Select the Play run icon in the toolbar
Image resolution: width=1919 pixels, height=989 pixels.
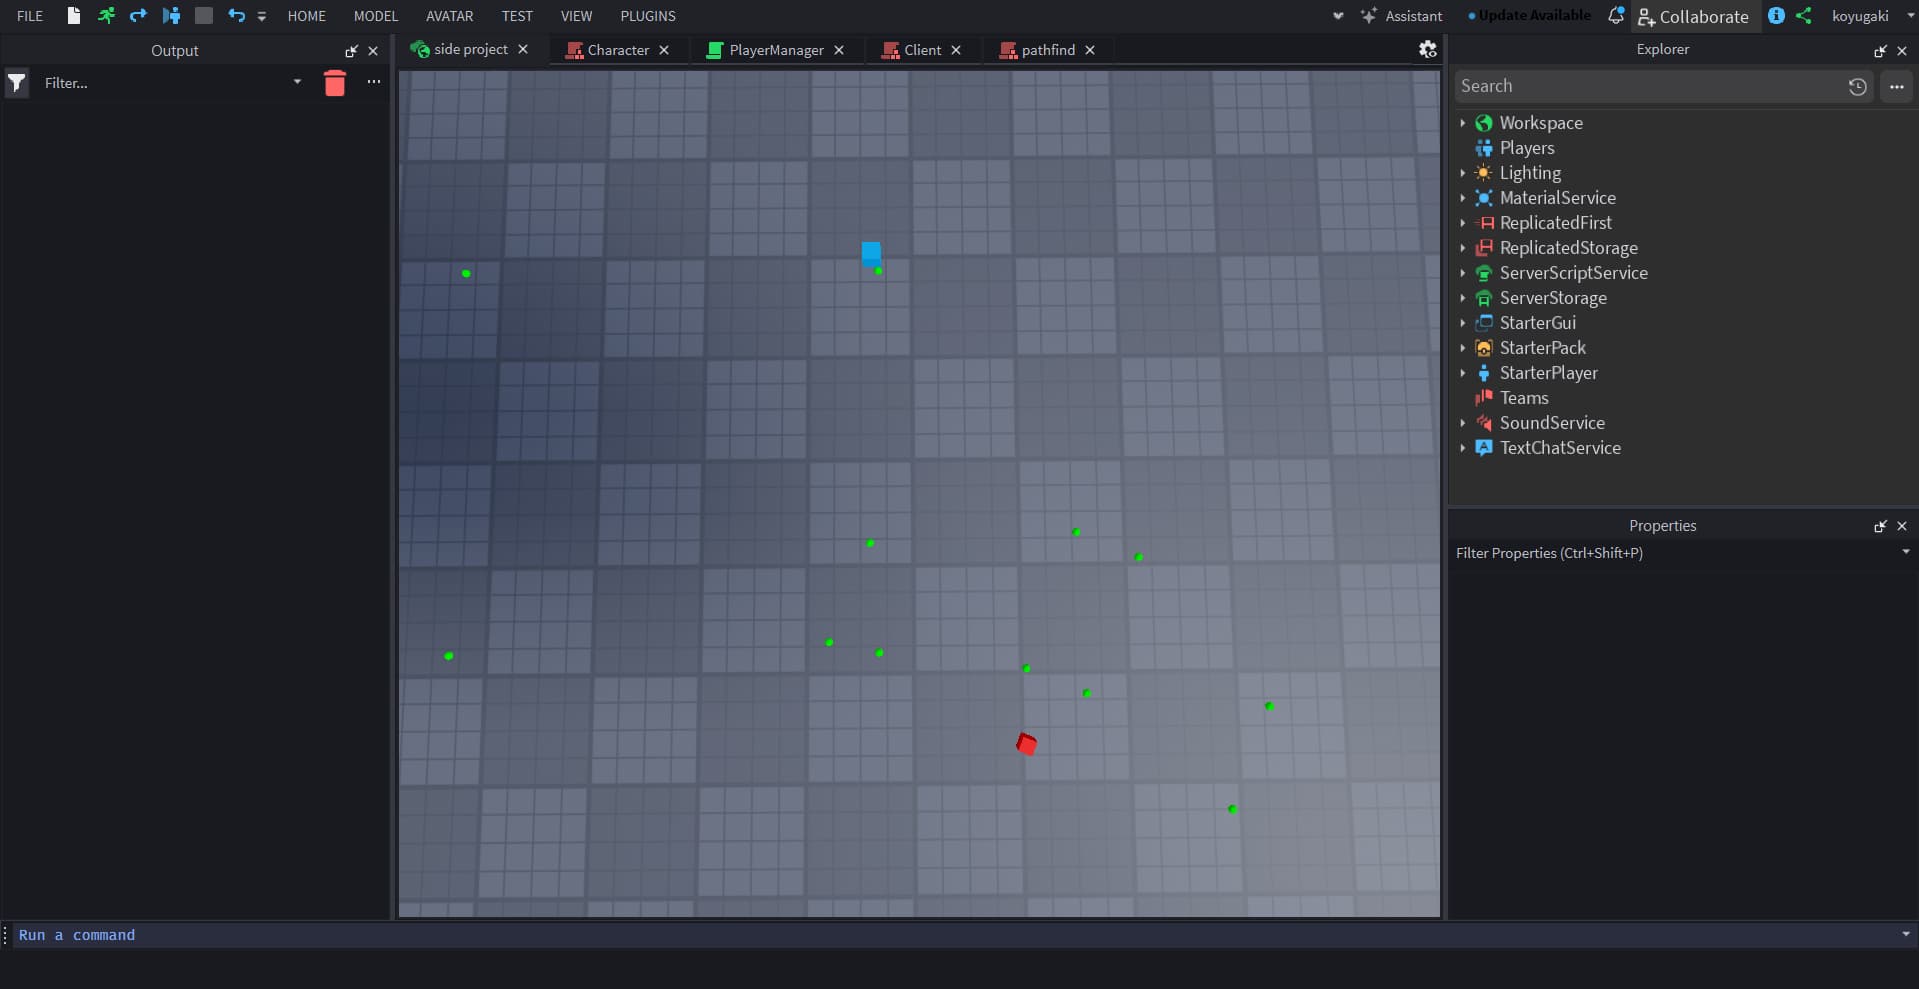[107, 15]
